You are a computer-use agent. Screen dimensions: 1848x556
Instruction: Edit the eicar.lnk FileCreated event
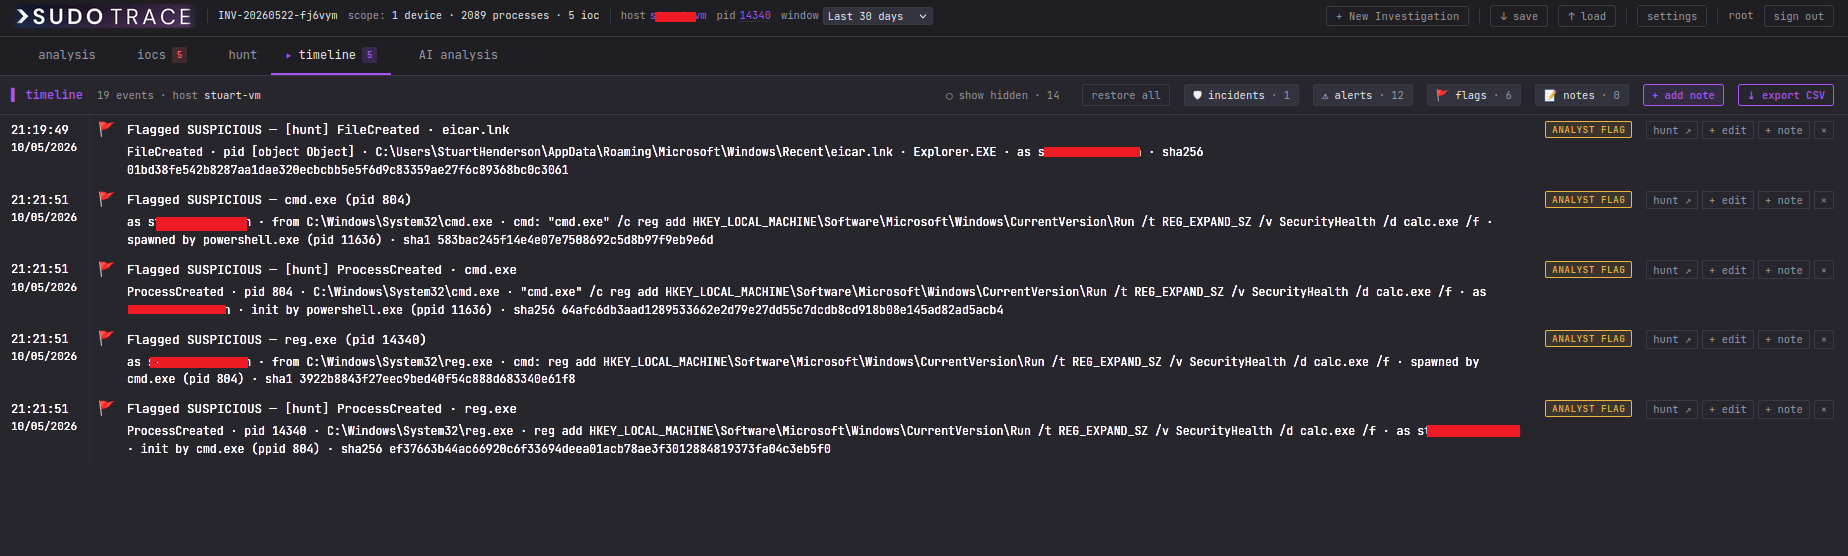coord(1728,130)
